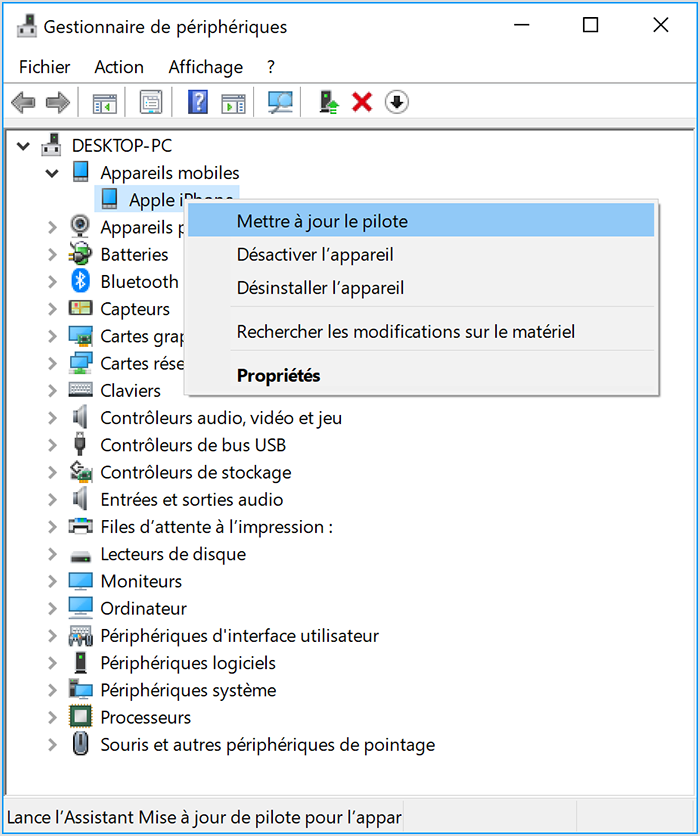Screen dimensions: 700x836
Task: Collapse the Appareils mobiles category
Action: [52, 173]
